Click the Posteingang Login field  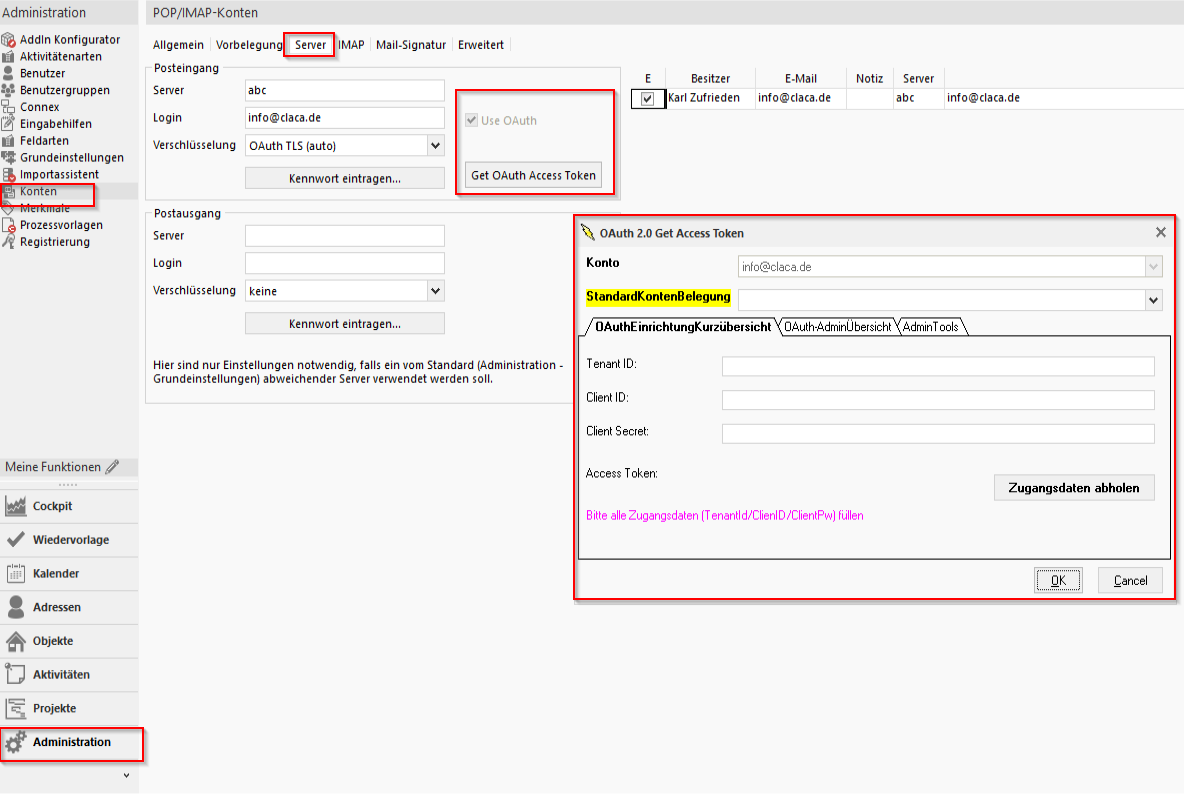pyautogui.click(x=344, y=118)
